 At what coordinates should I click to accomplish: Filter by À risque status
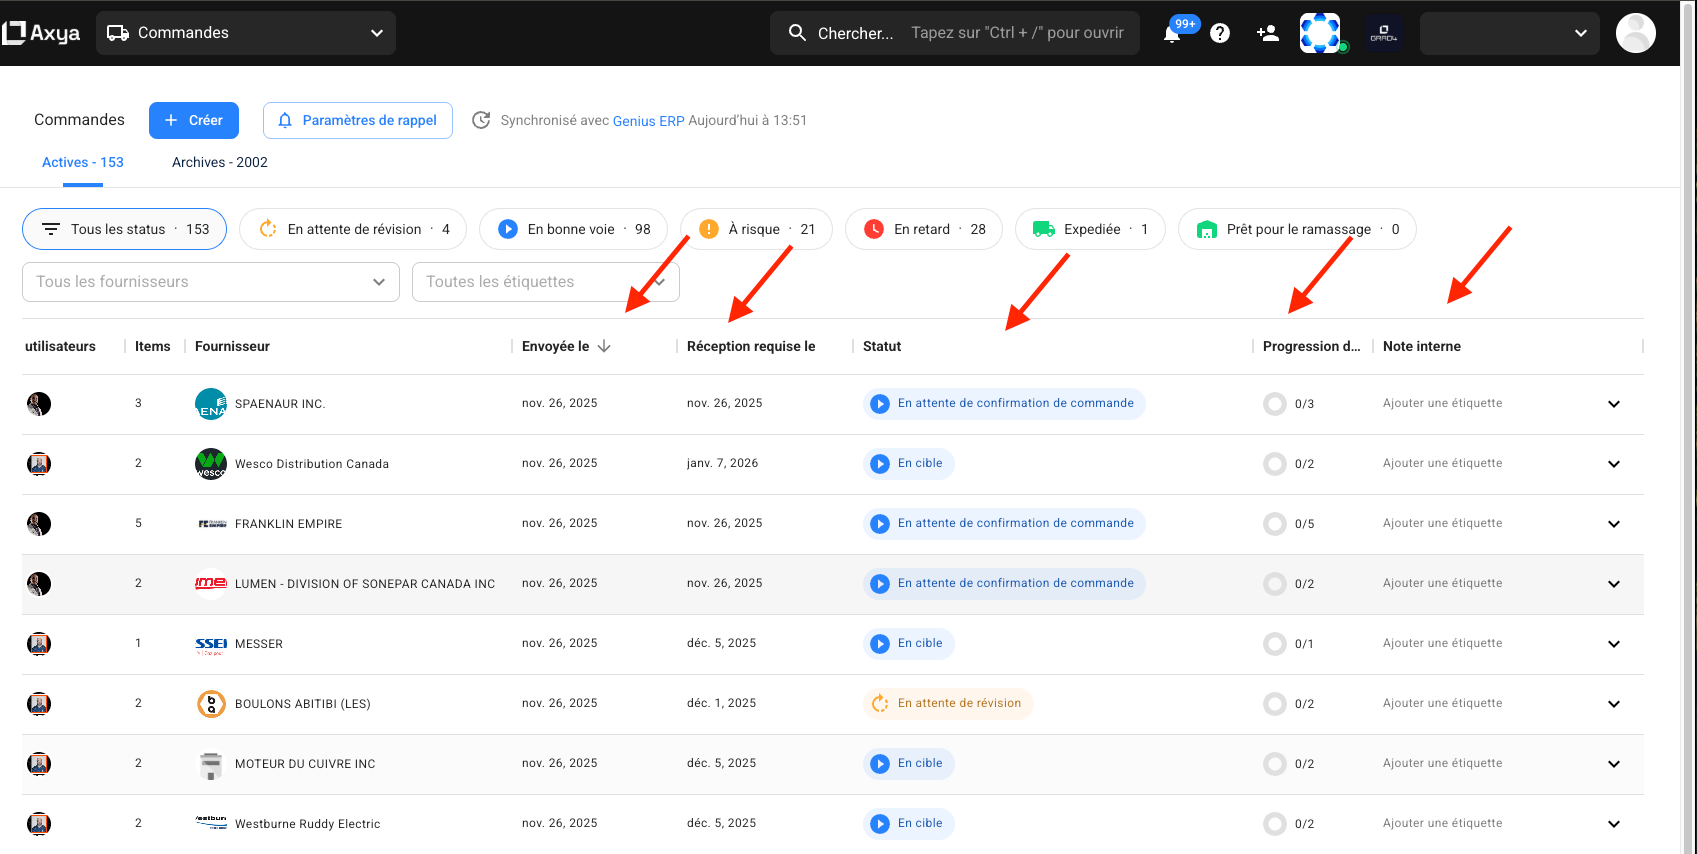click(x=756, y=229)
